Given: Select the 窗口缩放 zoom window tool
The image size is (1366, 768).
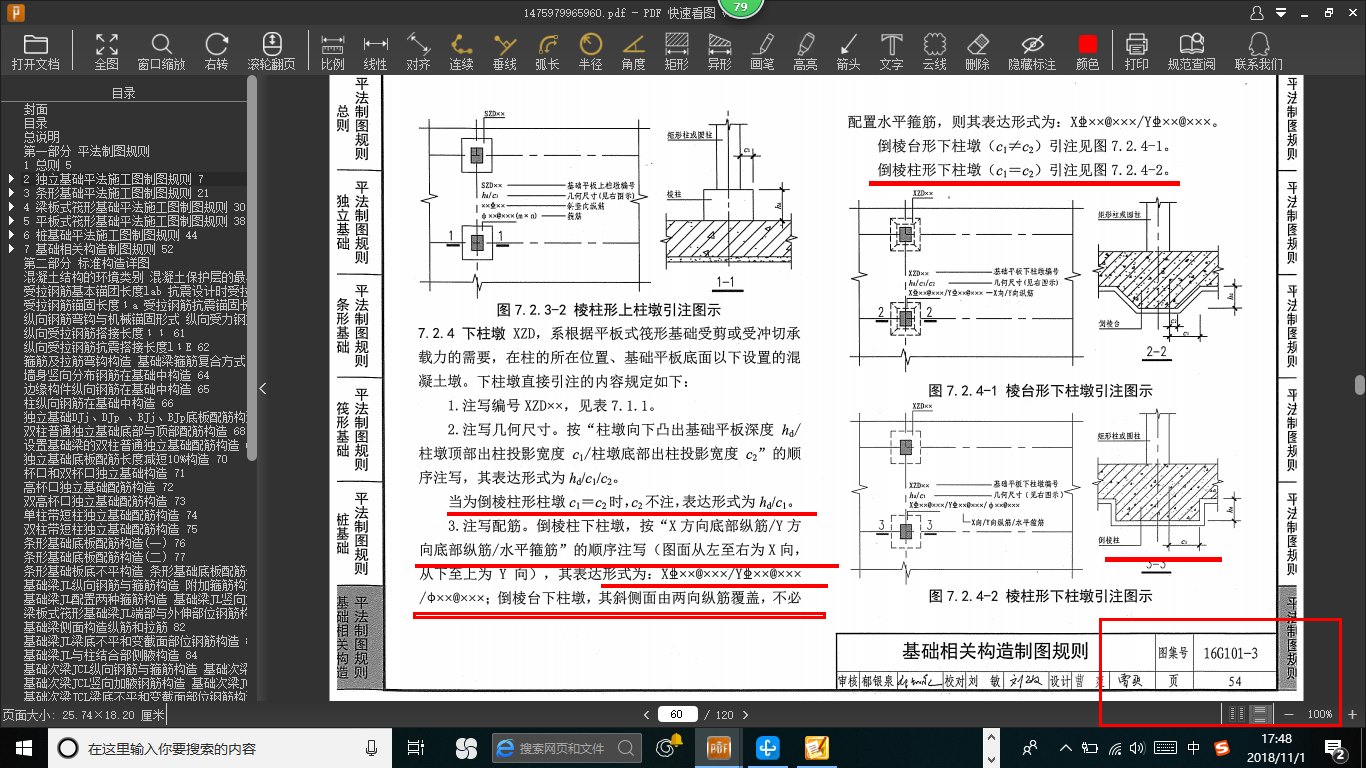Looking at the screenshot, I should pyautogui.click(x=161, y=52).
